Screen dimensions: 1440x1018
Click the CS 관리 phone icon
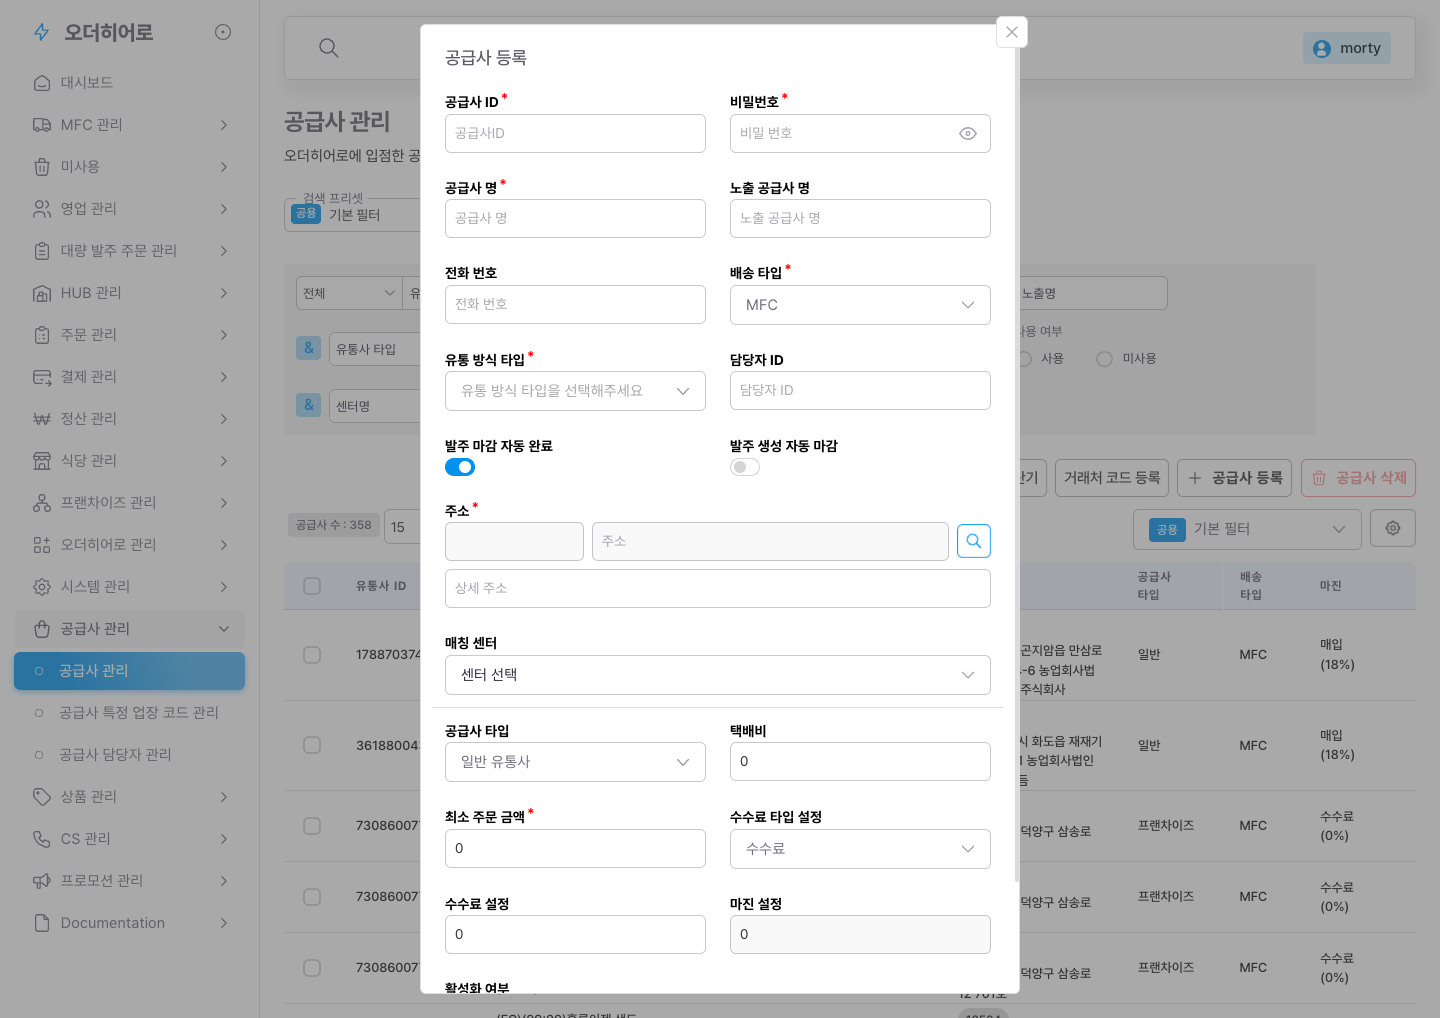coord(42,839)
